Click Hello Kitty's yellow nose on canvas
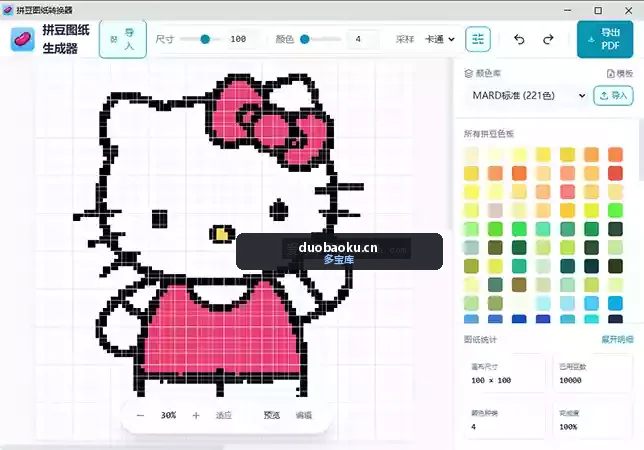644x450 pixels. [222, 234]
